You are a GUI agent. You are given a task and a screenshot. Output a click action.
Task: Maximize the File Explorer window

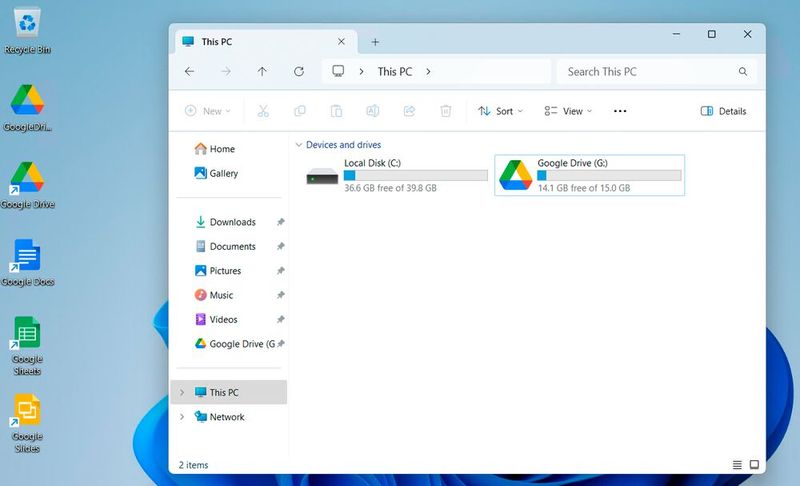tap(712, 34)
